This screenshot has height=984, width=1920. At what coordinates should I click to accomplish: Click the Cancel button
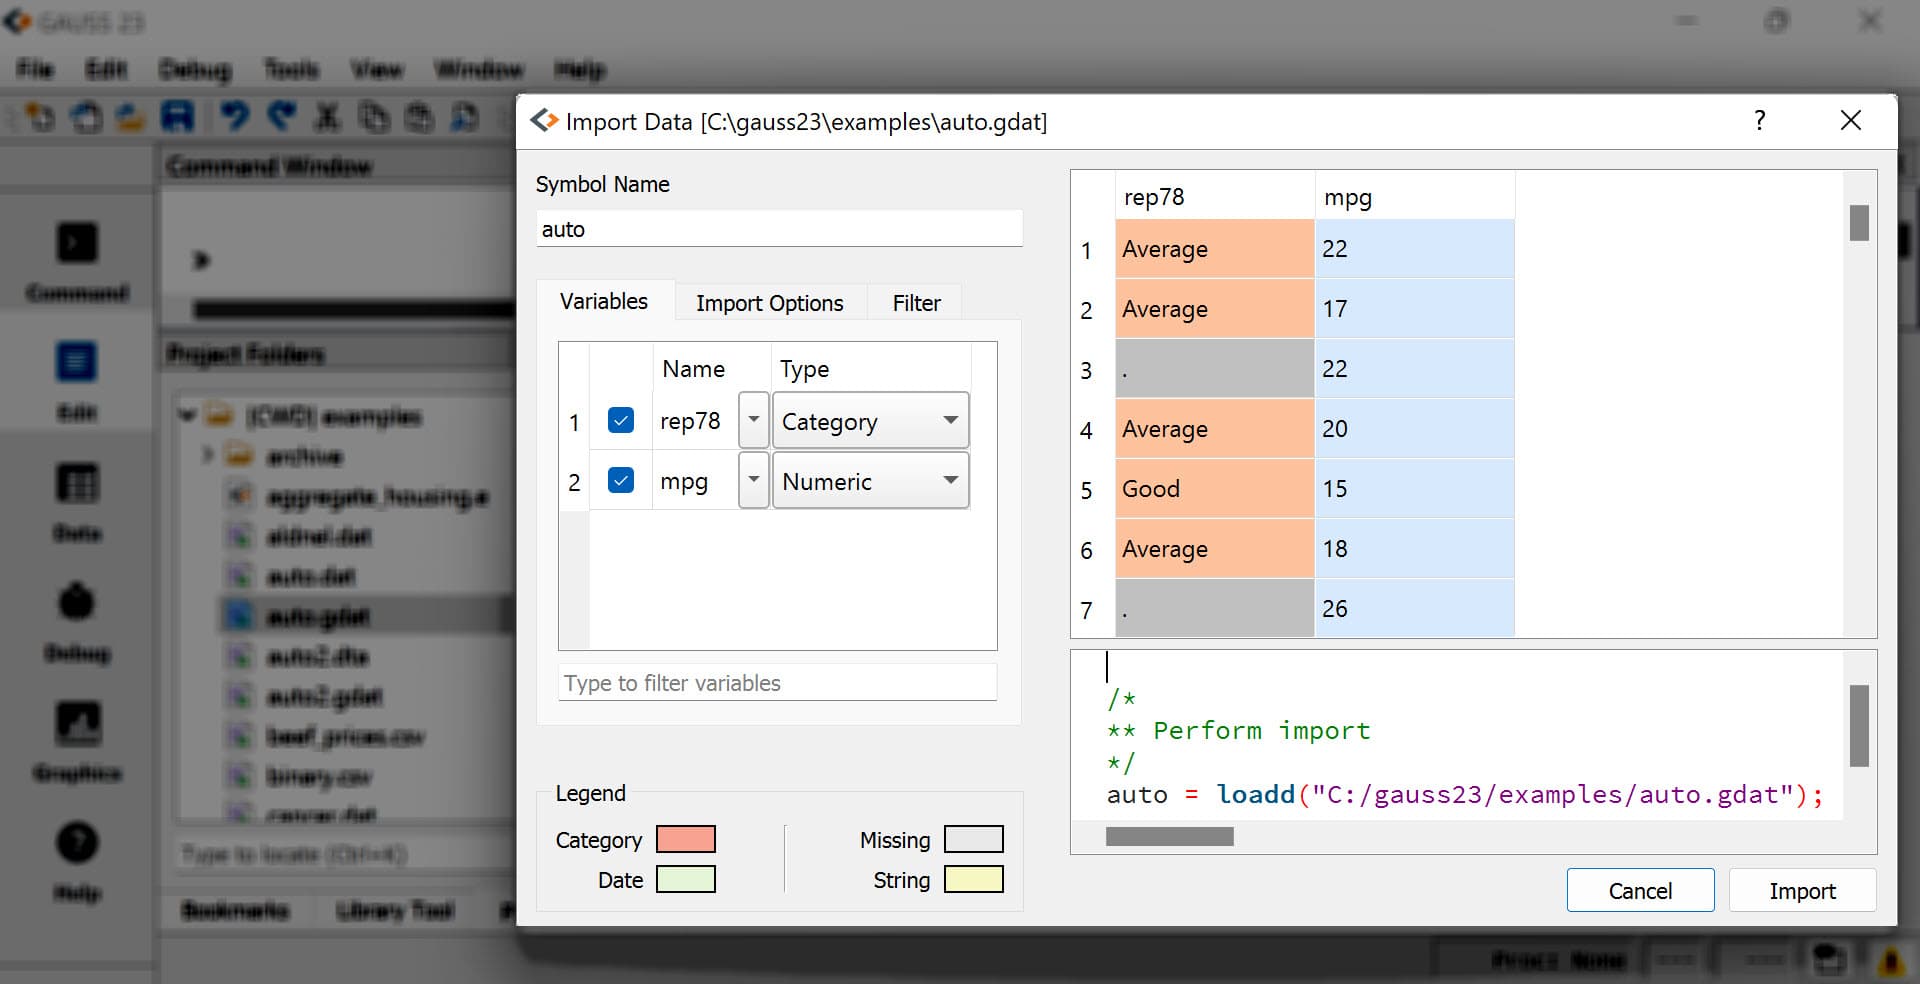click(1640, 890)
